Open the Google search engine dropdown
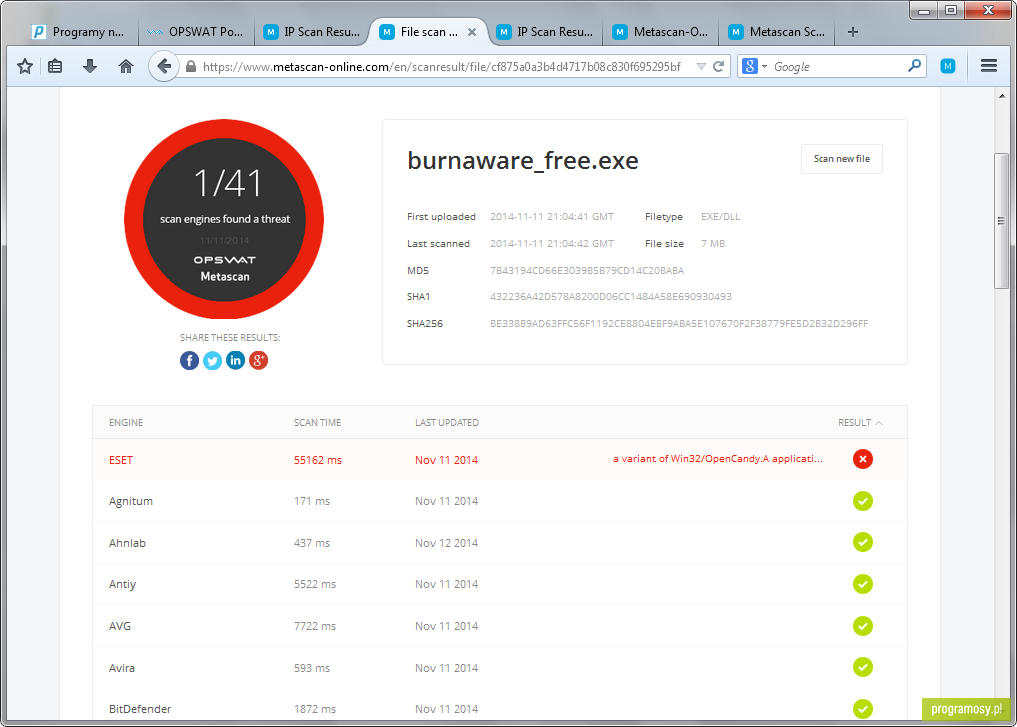This screenshot has width=1017, height=727. click(754, 66)
